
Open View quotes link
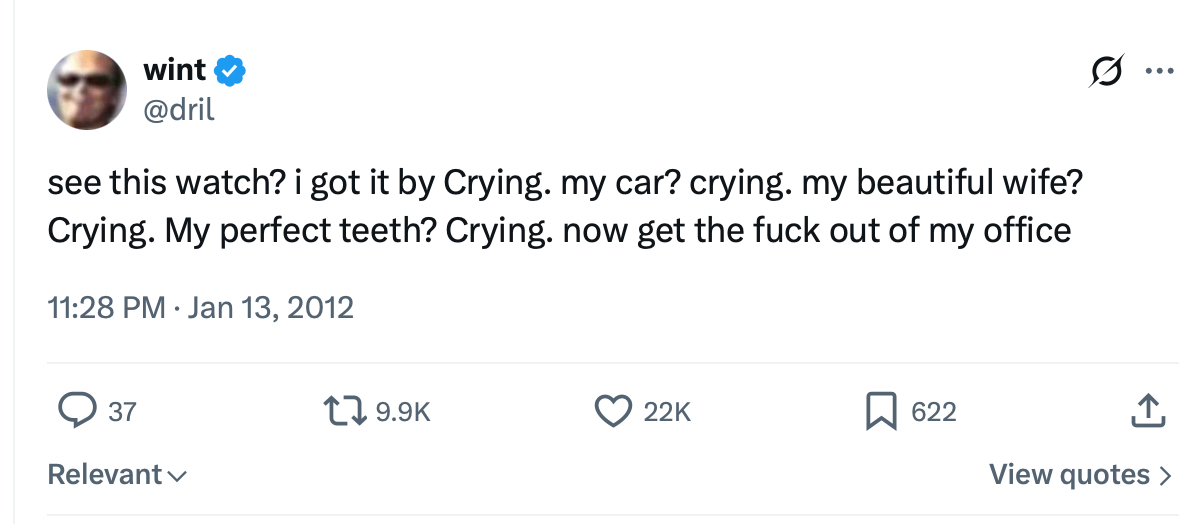pyautogui.click(x=1068, y=474)
